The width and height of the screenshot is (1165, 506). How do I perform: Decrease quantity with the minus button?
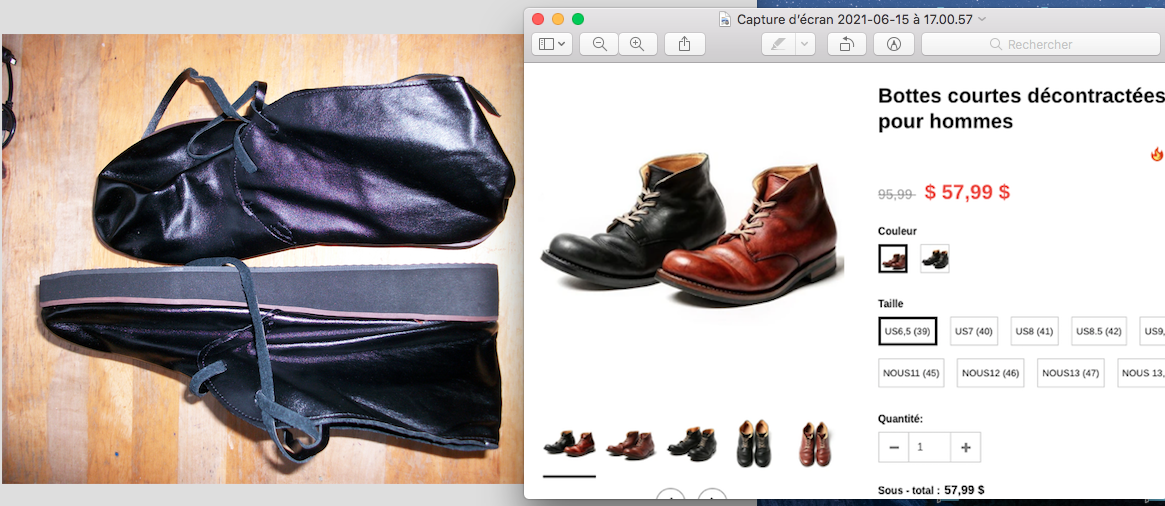[x=894, y=447]
